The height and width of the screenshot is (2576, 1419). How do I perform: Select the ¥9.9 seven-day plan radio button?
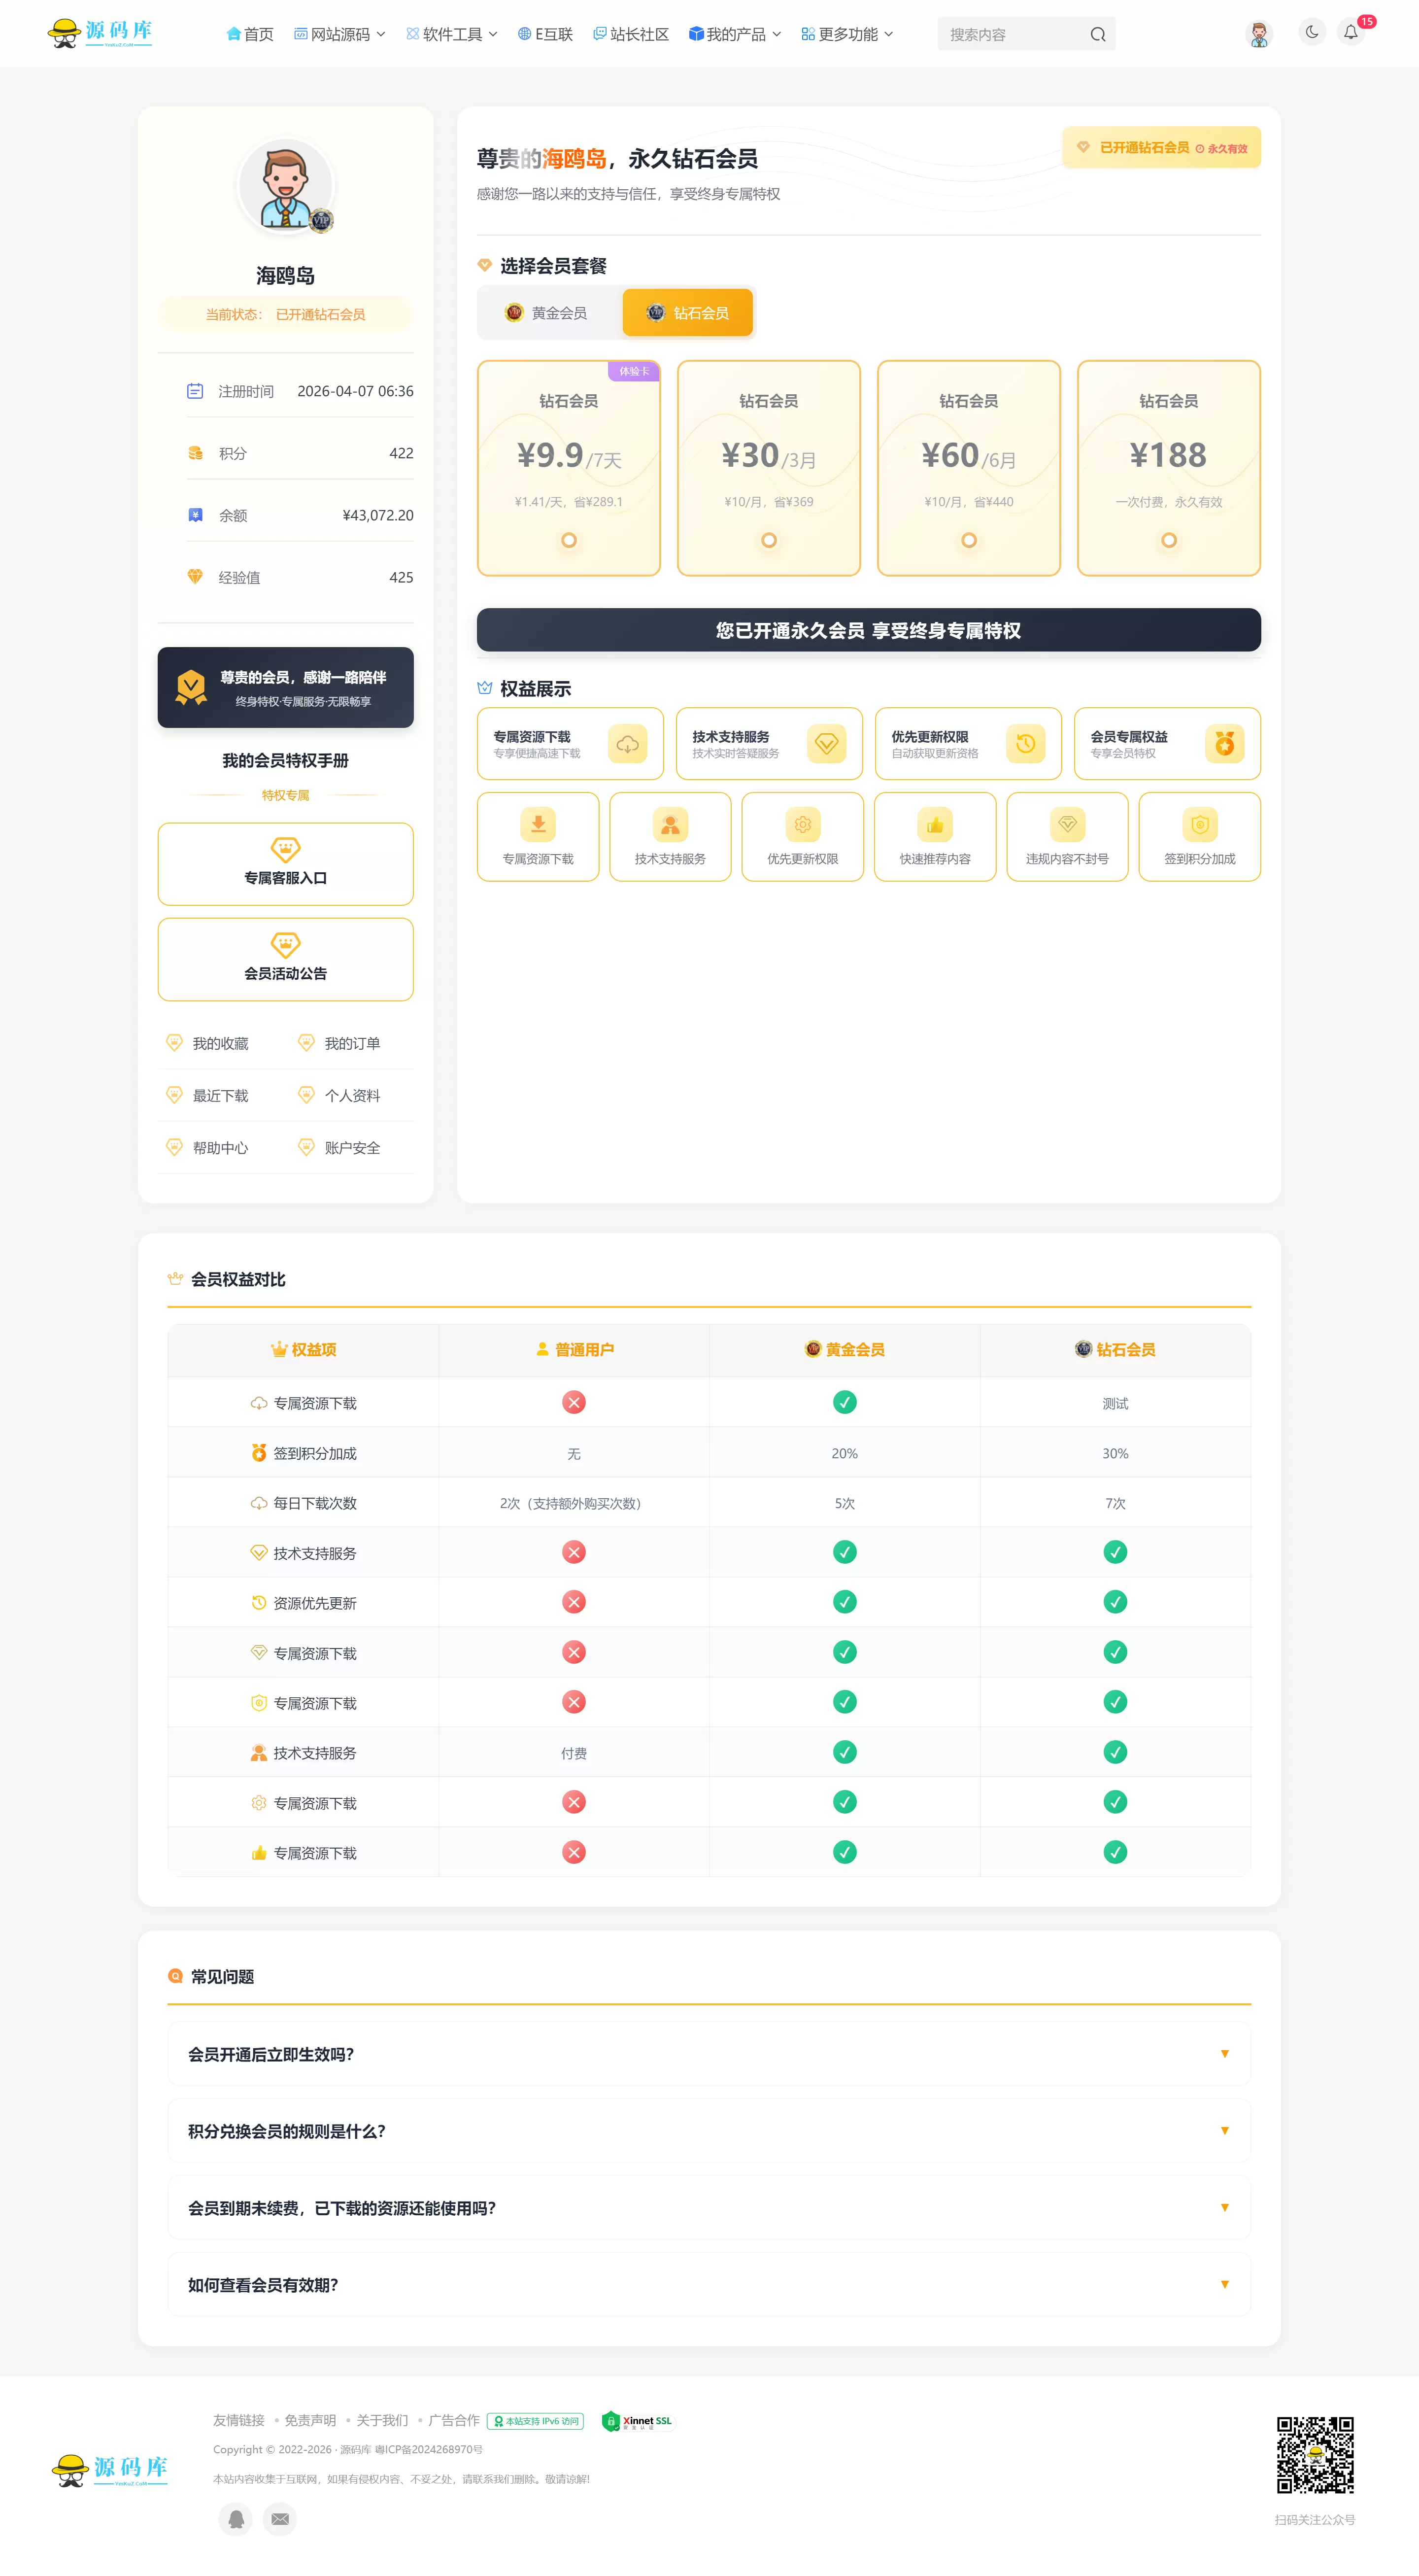point(568,540)
